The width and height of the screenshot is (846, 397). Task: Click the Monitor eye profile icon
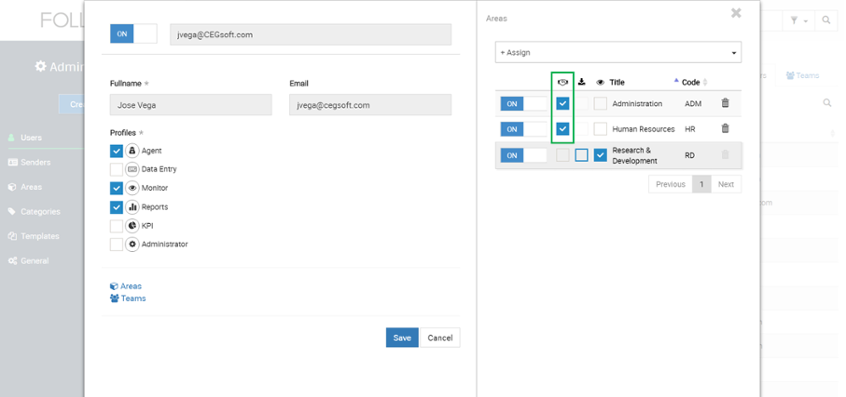(x=132, y=188)
